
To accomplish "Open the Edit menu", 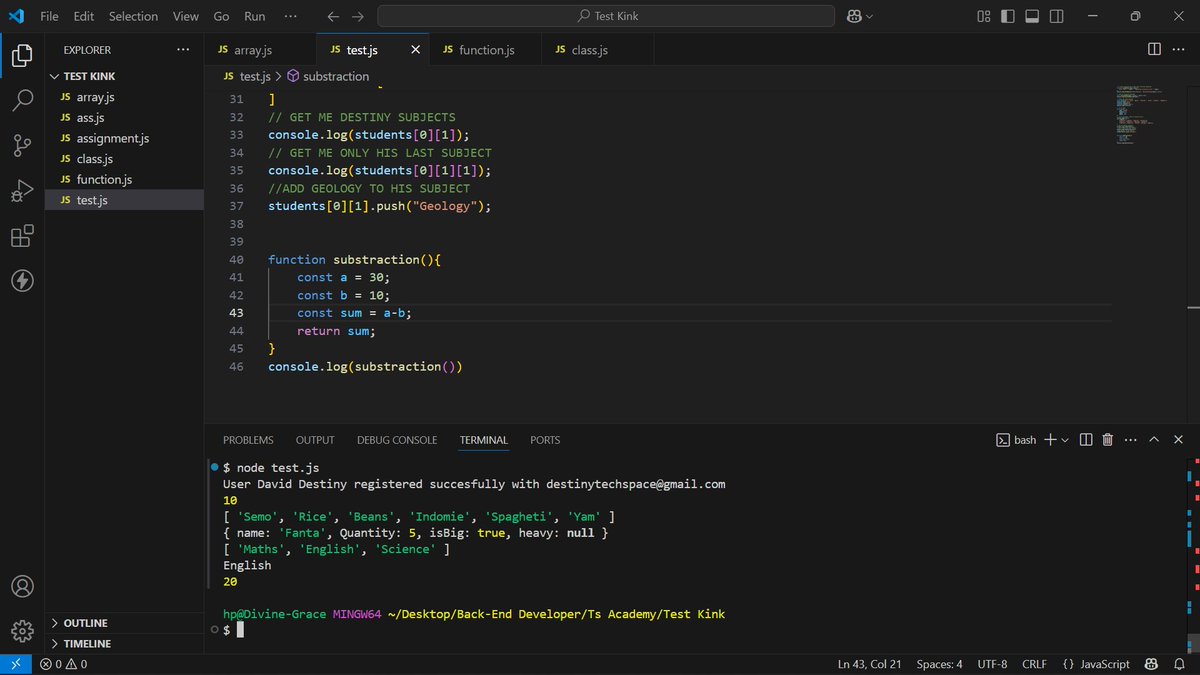I will point(83,16).
